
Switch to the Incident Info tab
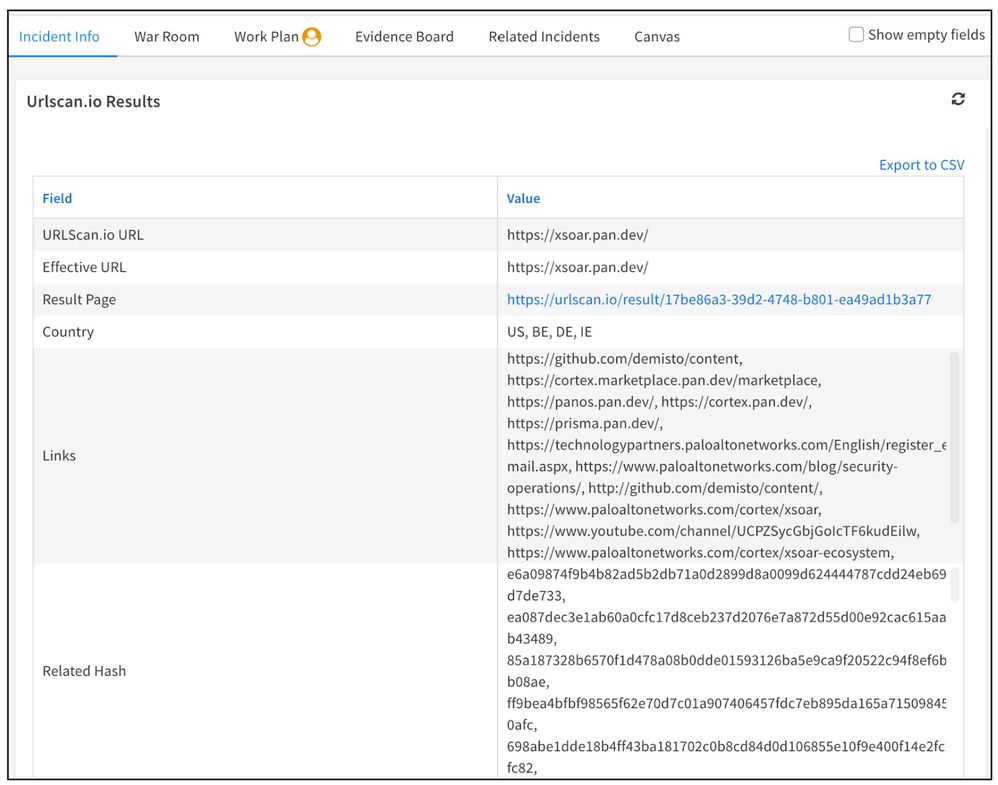[x=60, y=37]
